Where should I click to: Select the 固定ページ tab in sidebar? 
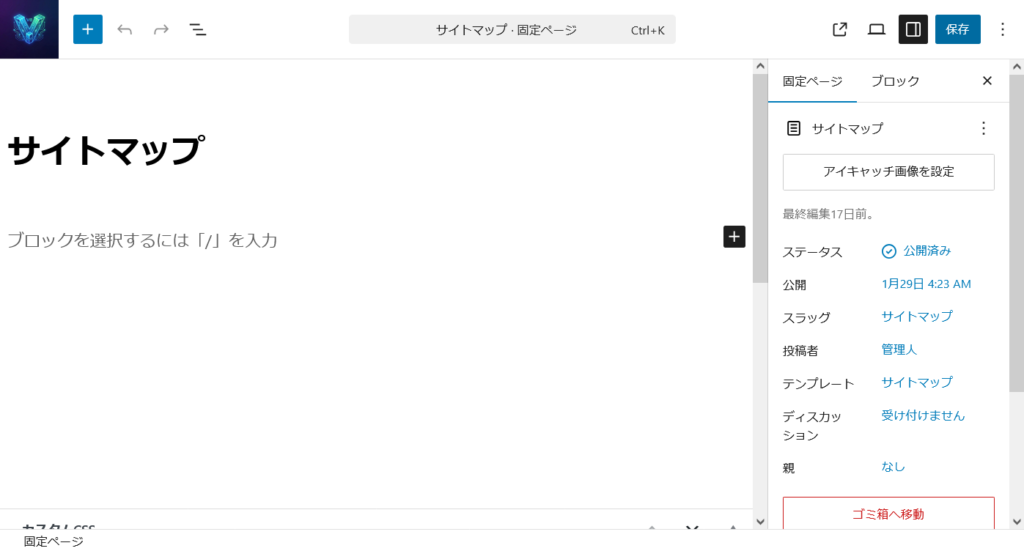pyautogui.click(x=812, y=81)
